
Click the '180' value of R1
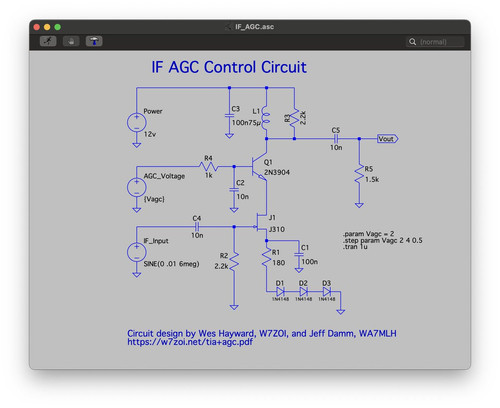pyautogui.click(x=279, y=263)
